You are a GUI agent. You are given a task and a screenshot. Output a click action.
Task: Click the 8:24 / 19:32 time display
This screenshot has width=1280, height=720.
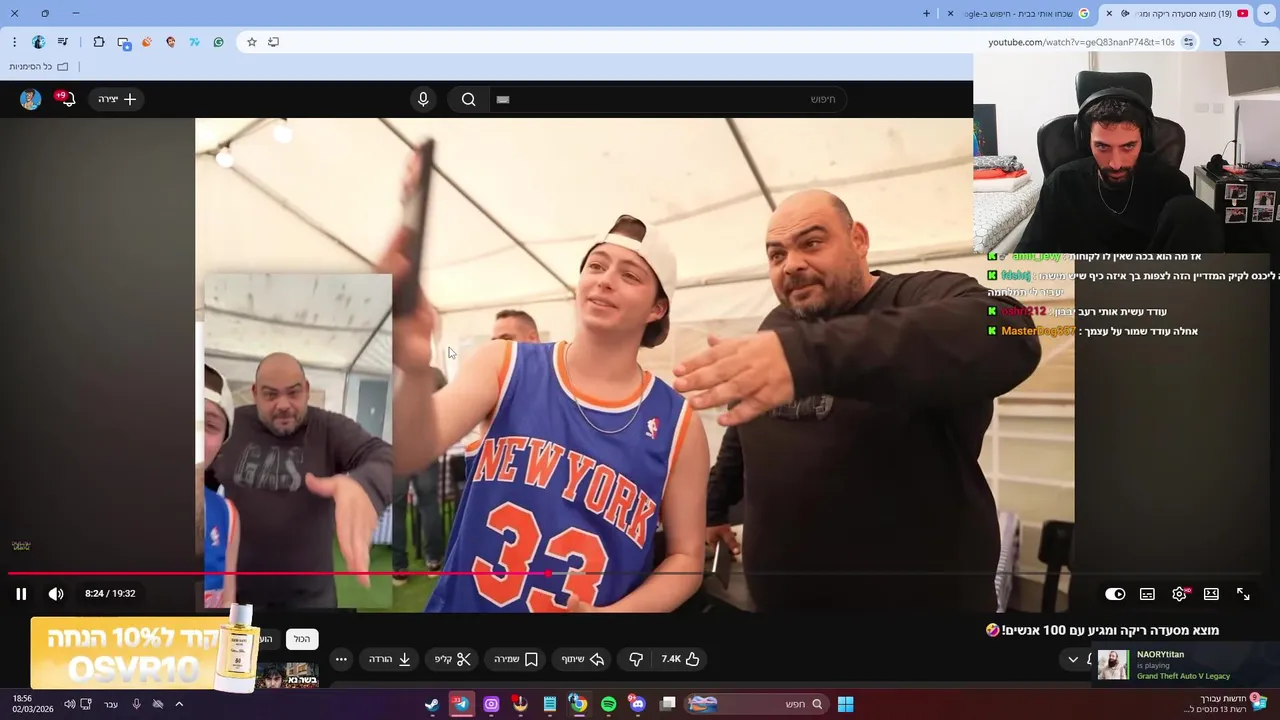tap(110, 594)
